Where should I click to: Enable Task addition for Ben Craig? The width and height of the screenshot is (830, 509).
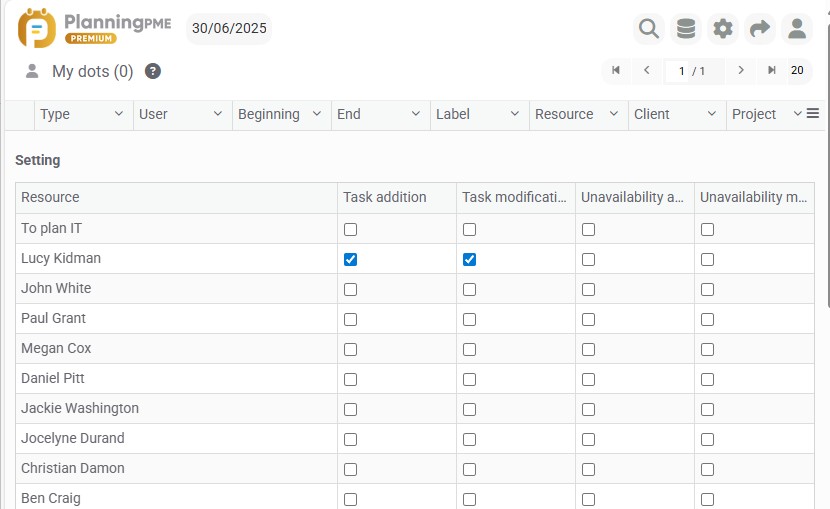pyautogui.click(x=350, y=499)
